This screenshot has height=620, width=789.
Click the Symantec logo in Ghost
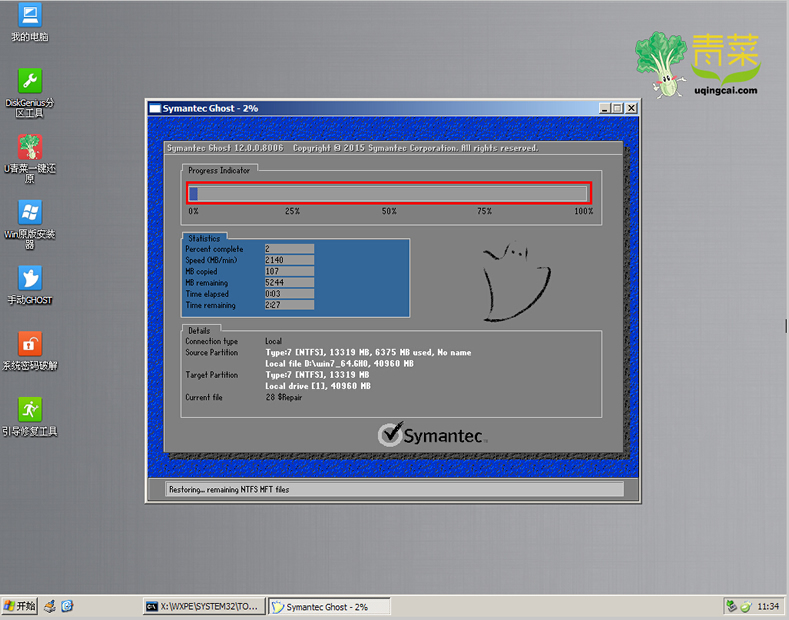tap(432, 435)
